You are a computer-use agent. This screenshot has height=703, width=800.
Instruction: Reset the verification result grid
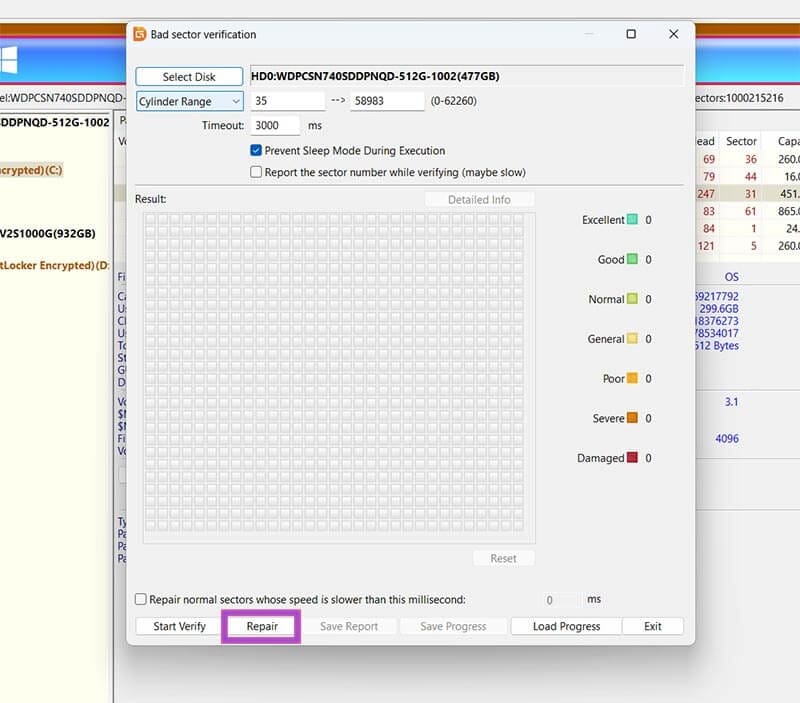click(x=503, y=558)
